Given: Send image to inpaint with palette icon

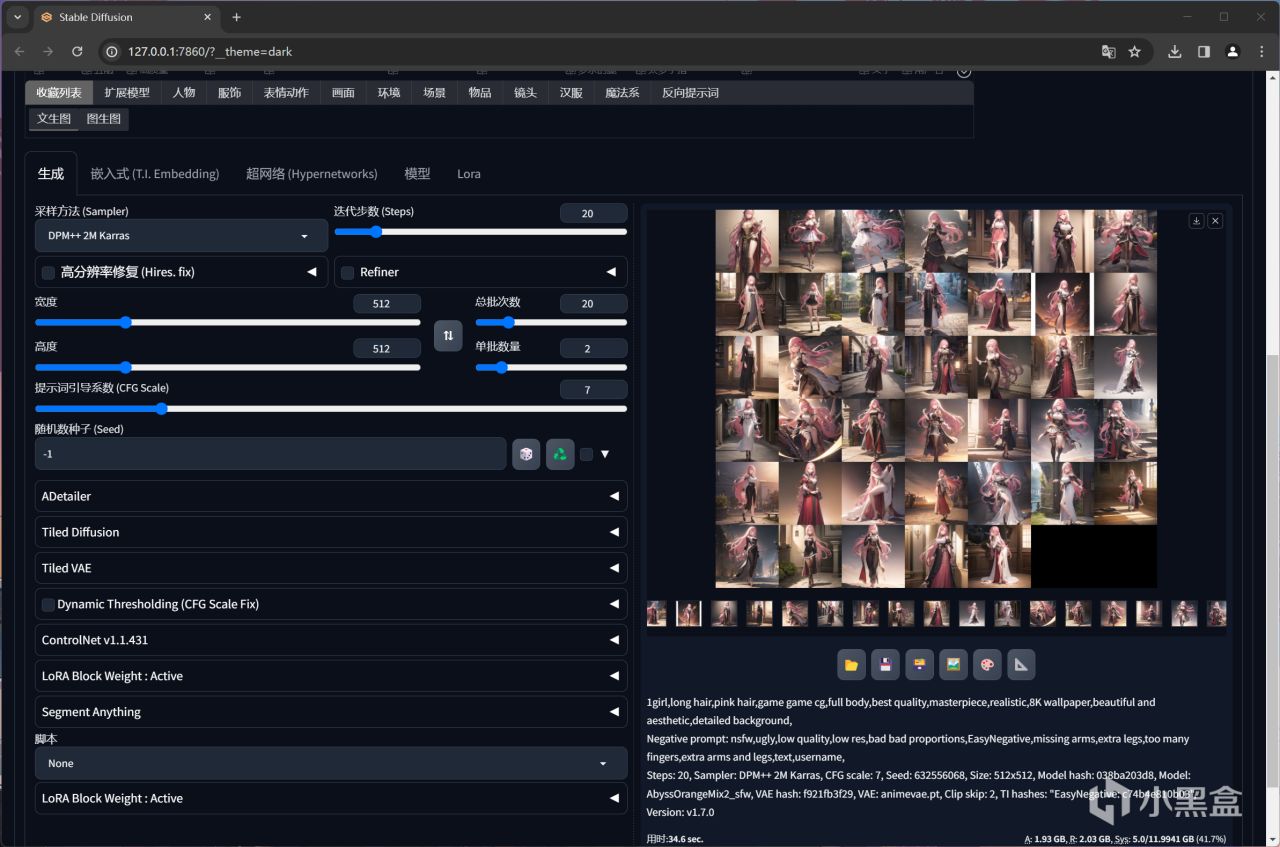Looking at the screenshot, I should 986,664.
